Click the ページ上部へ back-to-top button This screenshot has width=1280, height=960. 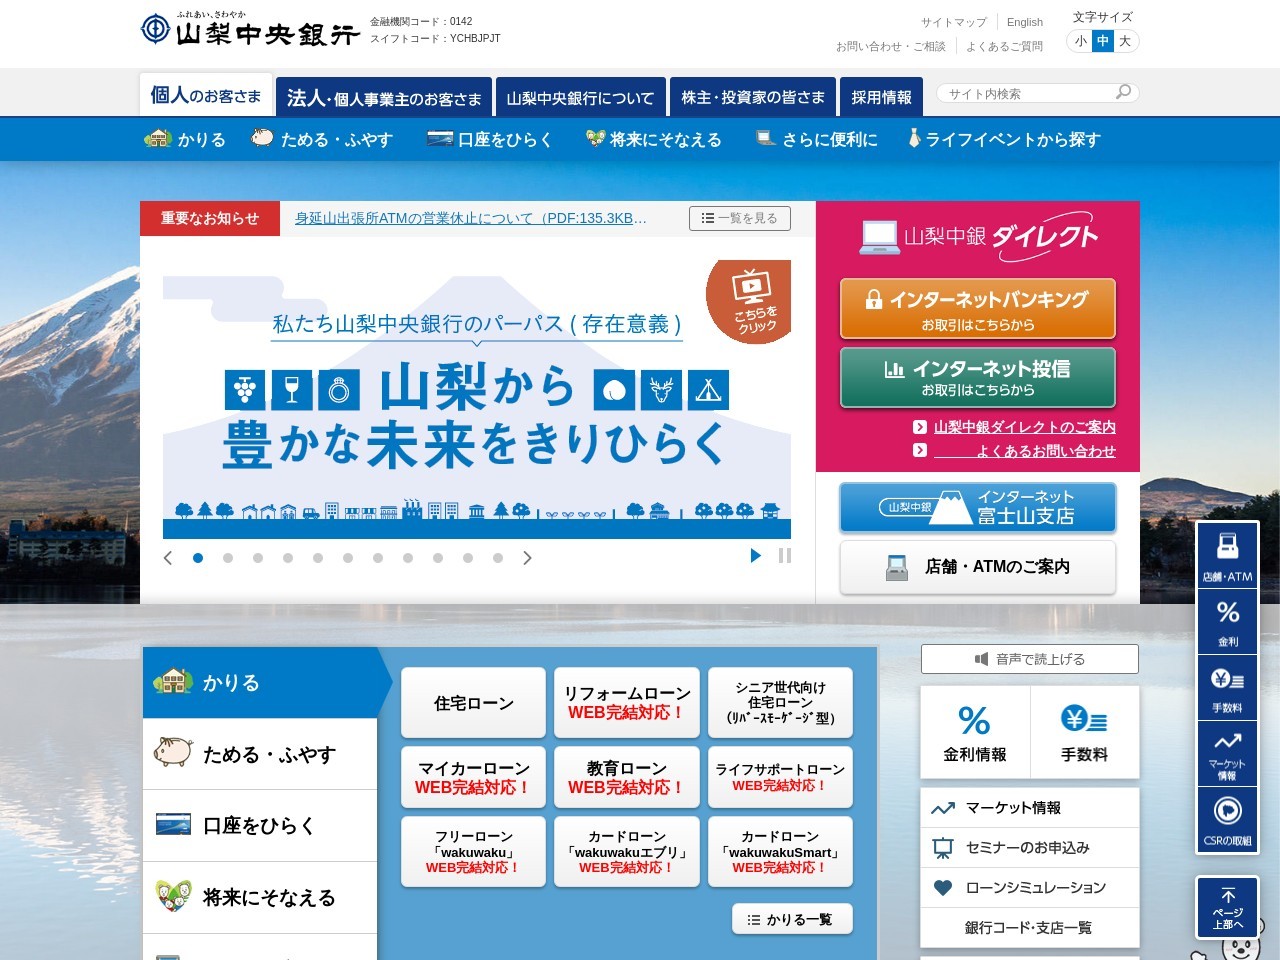1227,908
